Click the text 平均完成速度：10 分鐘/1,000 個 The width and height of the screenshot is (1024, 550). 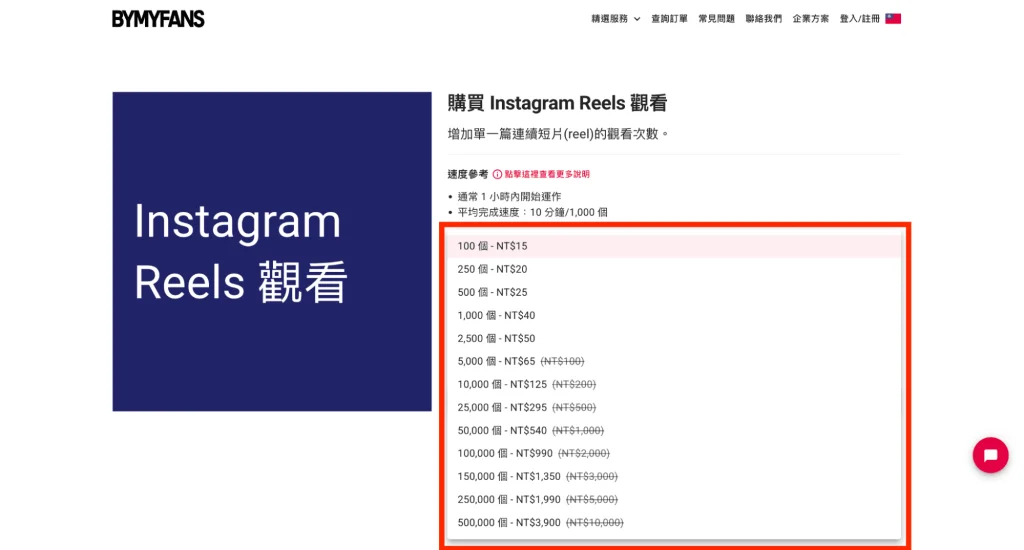point(532,212)
